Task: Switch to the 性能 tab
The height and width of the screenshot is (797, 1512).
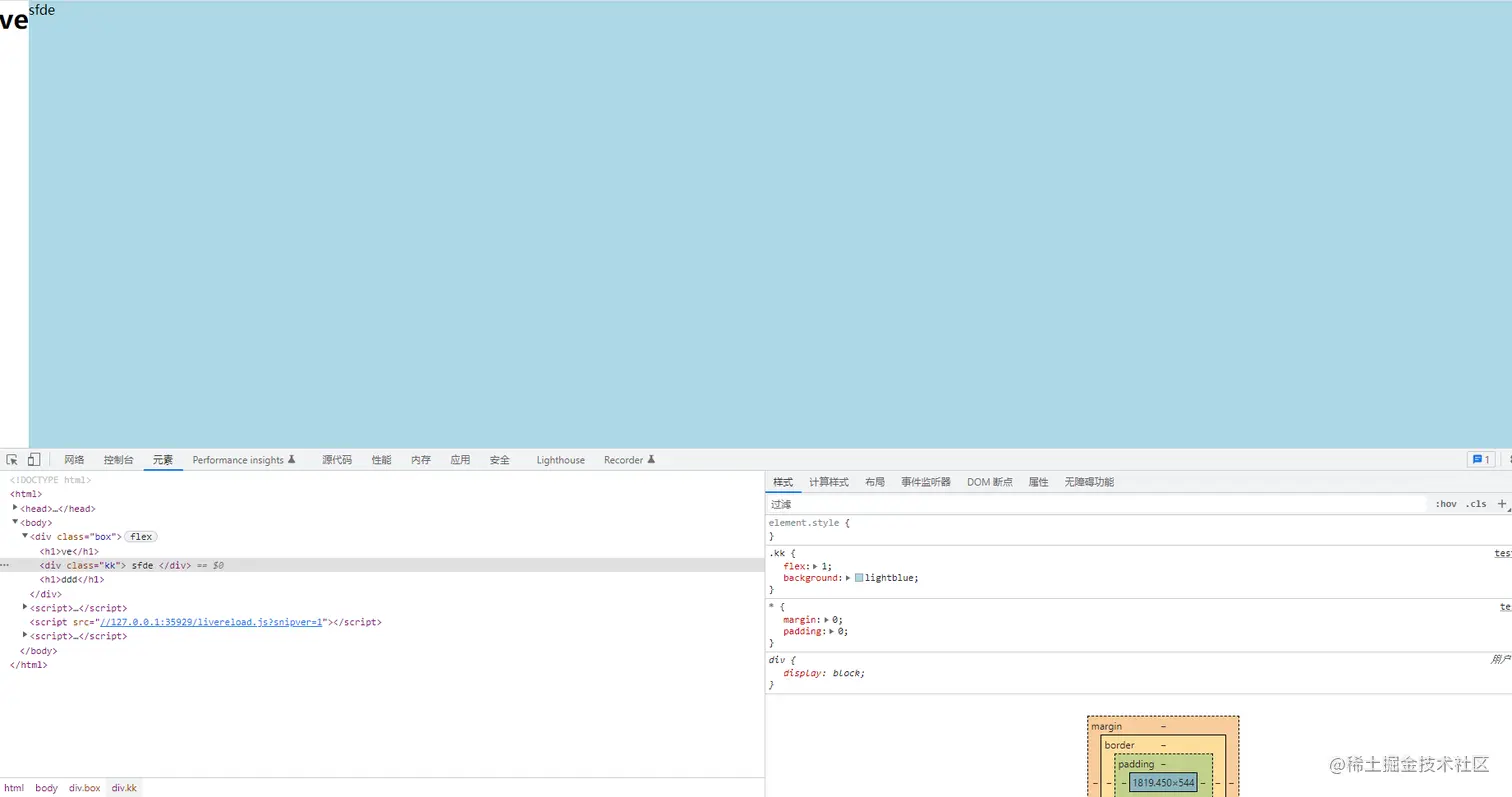Action: (x=381, y=460)
